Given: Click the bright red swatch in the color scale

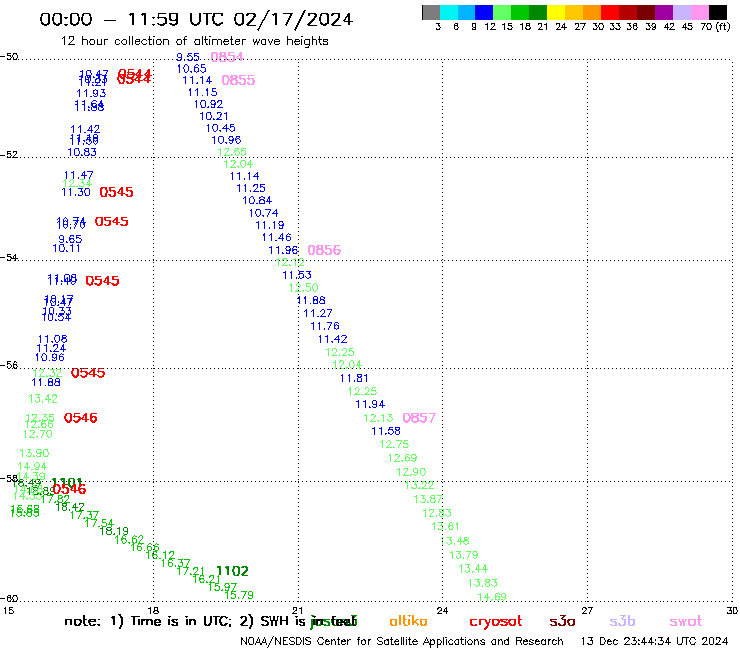Looking at the screenshot, I should [610, 12].
